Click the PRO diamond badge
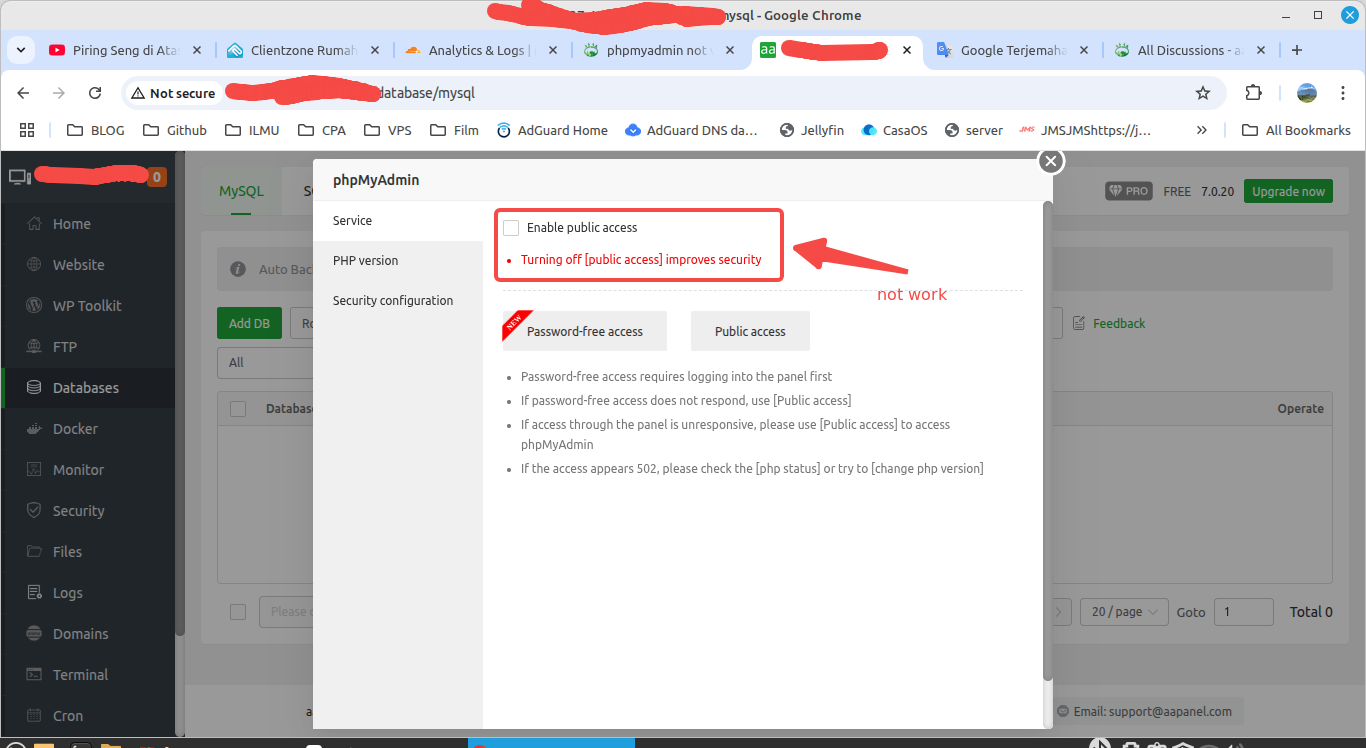This screenshot has width=1366, height=748. point(1129,191)
